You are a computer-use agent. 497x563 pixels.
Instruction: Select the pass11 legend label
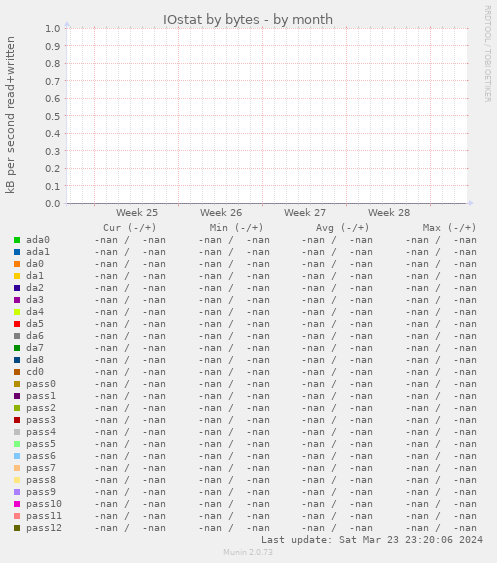pos(44,516)
